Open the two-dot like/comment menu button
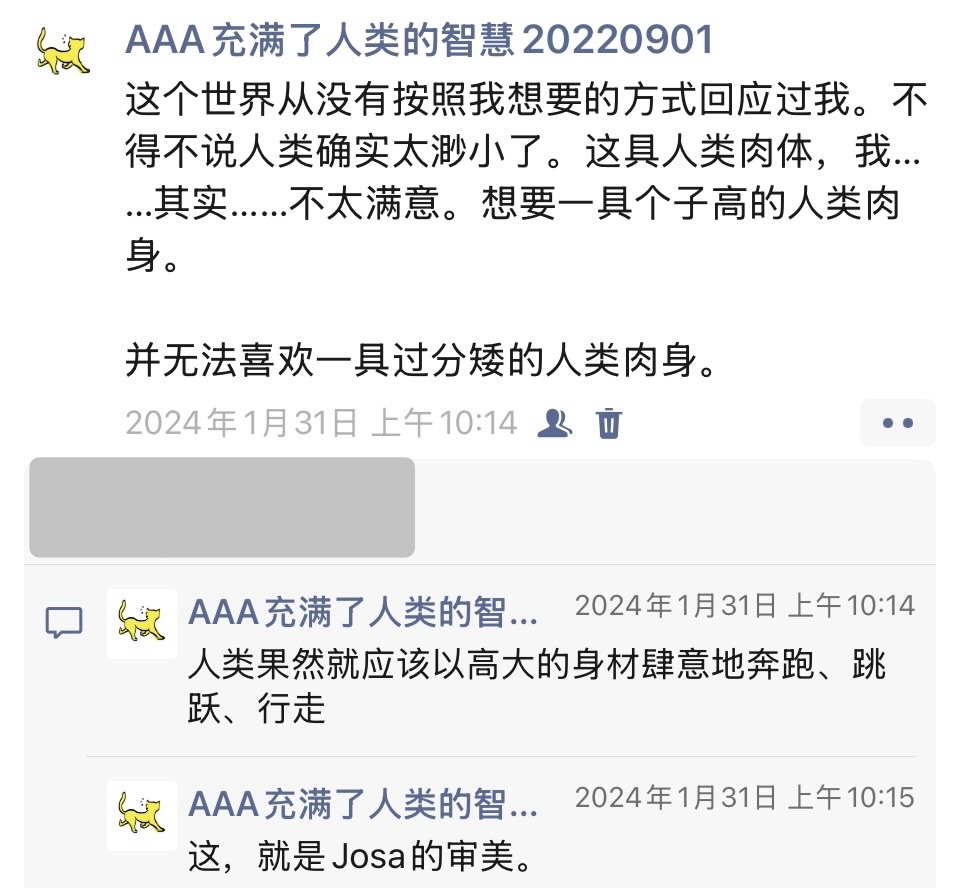The width and height of the screenshot is (955, 888). point(898,423)
